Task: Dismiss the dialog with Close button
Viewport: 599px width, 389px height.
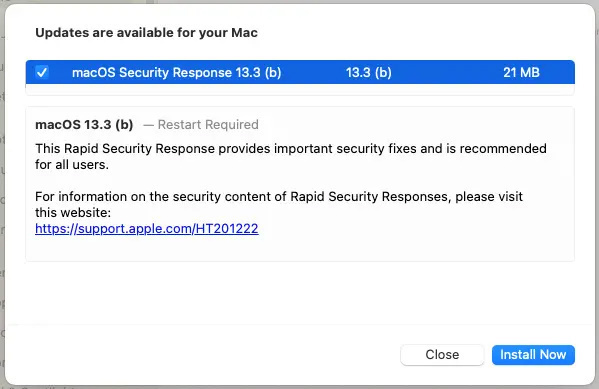Action: (442, 355)
